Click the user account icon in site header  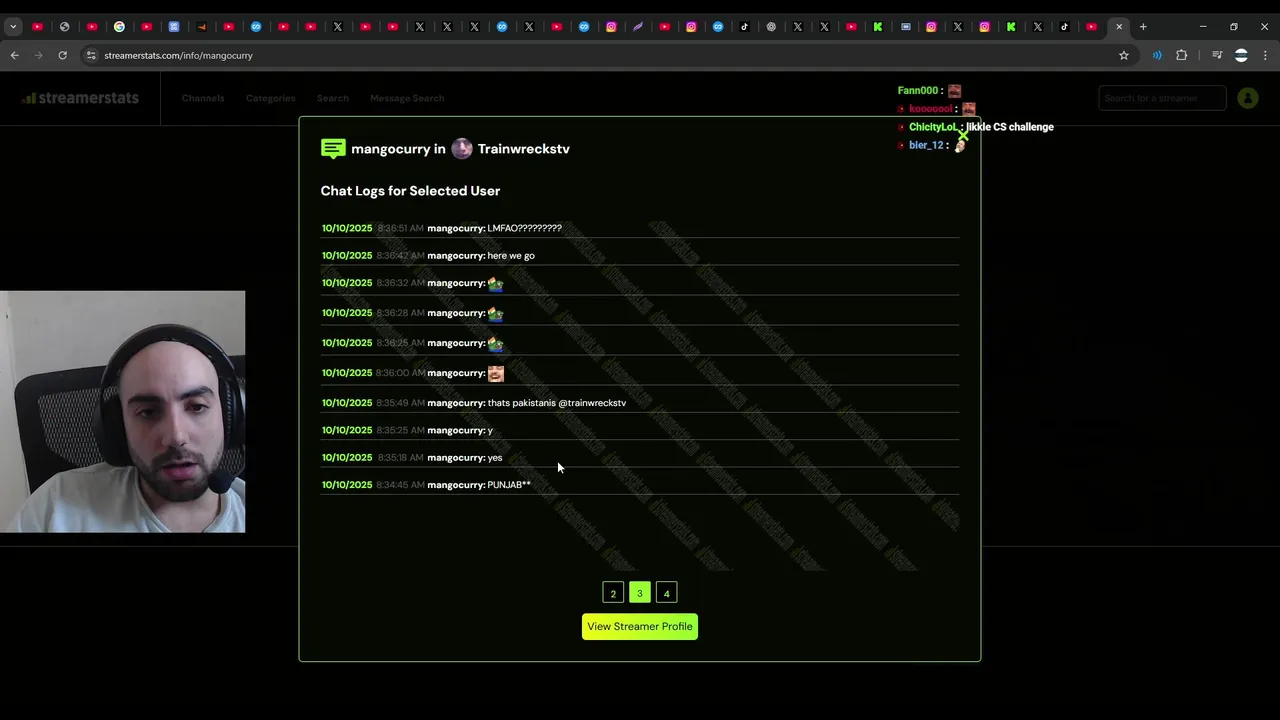tap(1248, 98)
